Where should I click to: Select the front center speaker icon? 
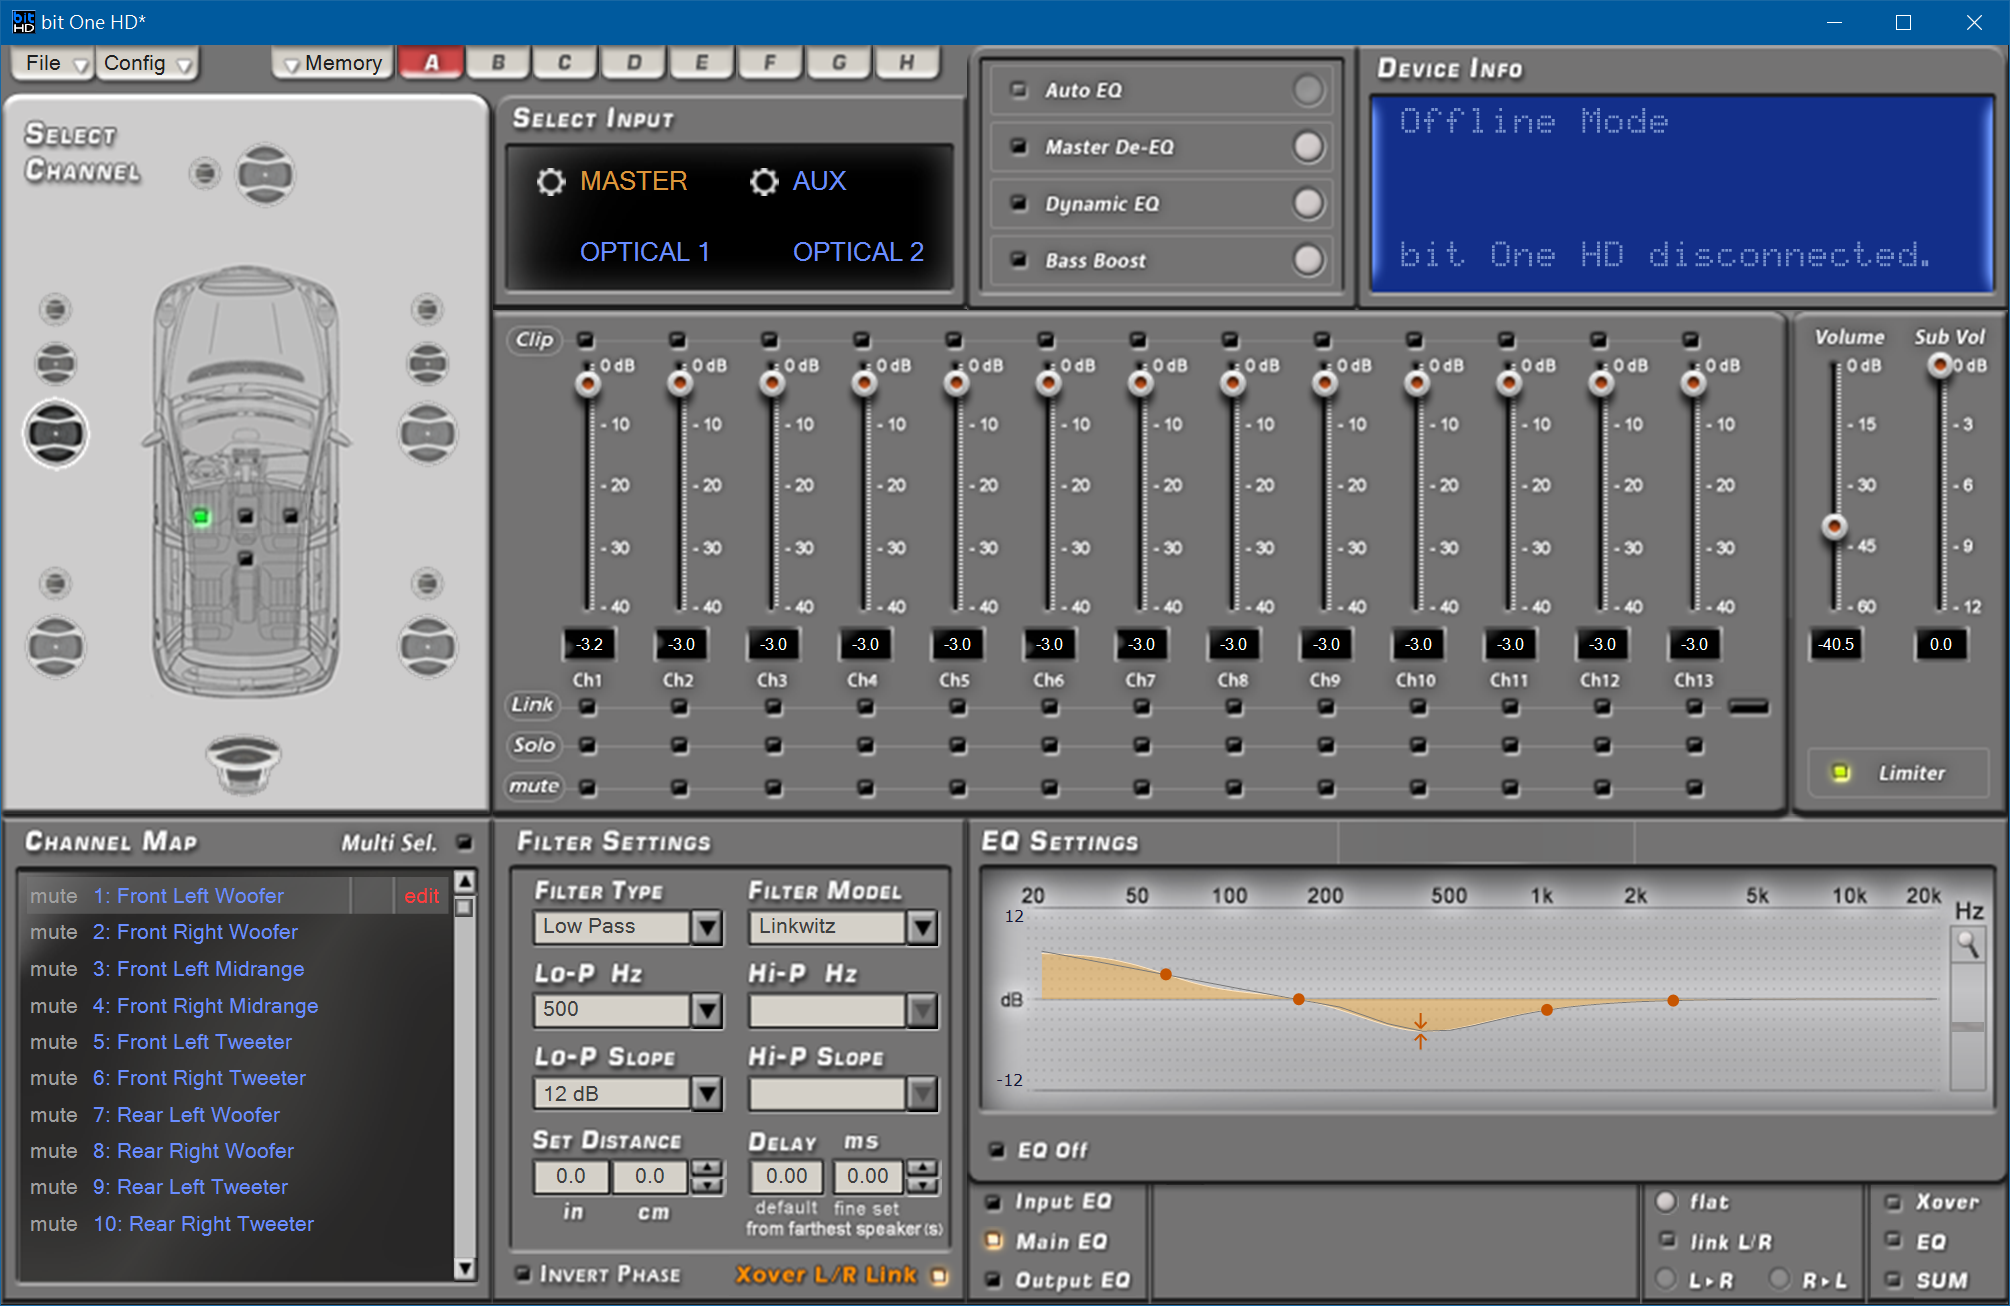pos(265,175)
